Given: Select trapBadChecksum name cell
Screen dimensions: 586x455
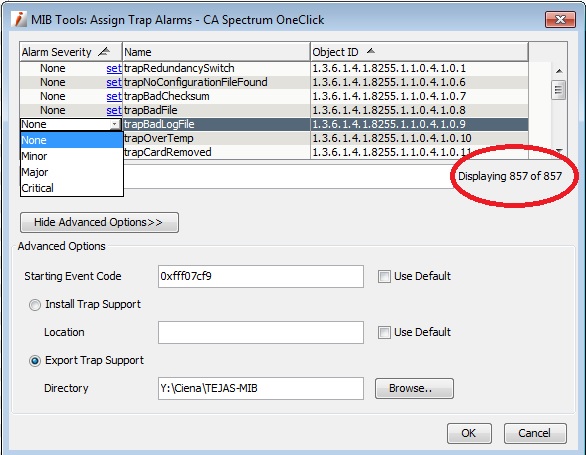Looking at the screenshot, I should click(x=216, y=96).
